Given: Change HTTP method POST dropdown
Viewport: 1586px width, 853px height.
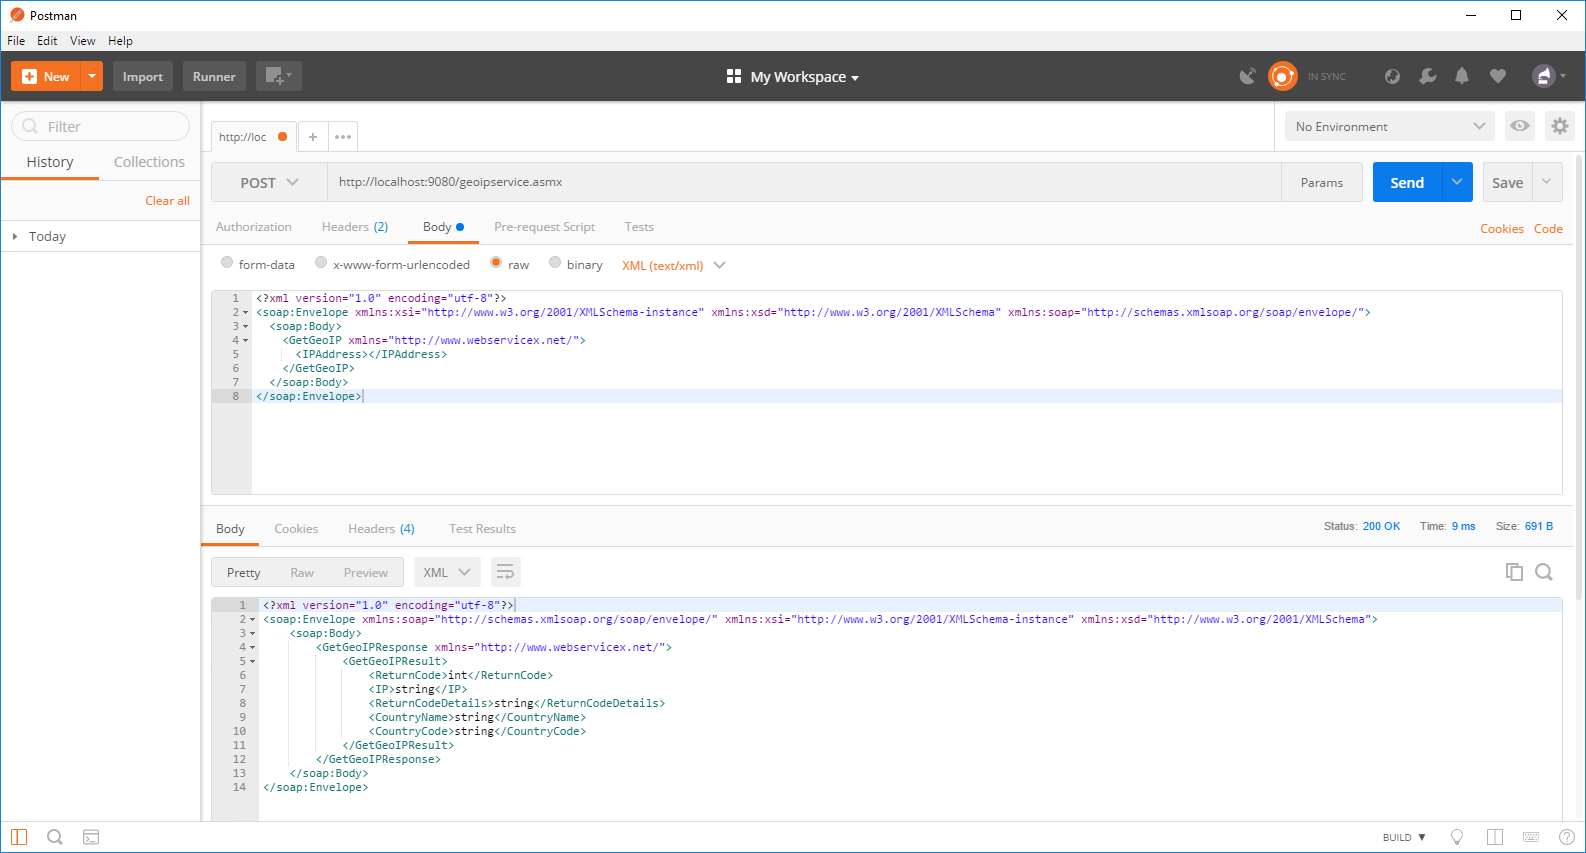Looking at the screenshot, I should pyautogui.click(x=269, y=182).
